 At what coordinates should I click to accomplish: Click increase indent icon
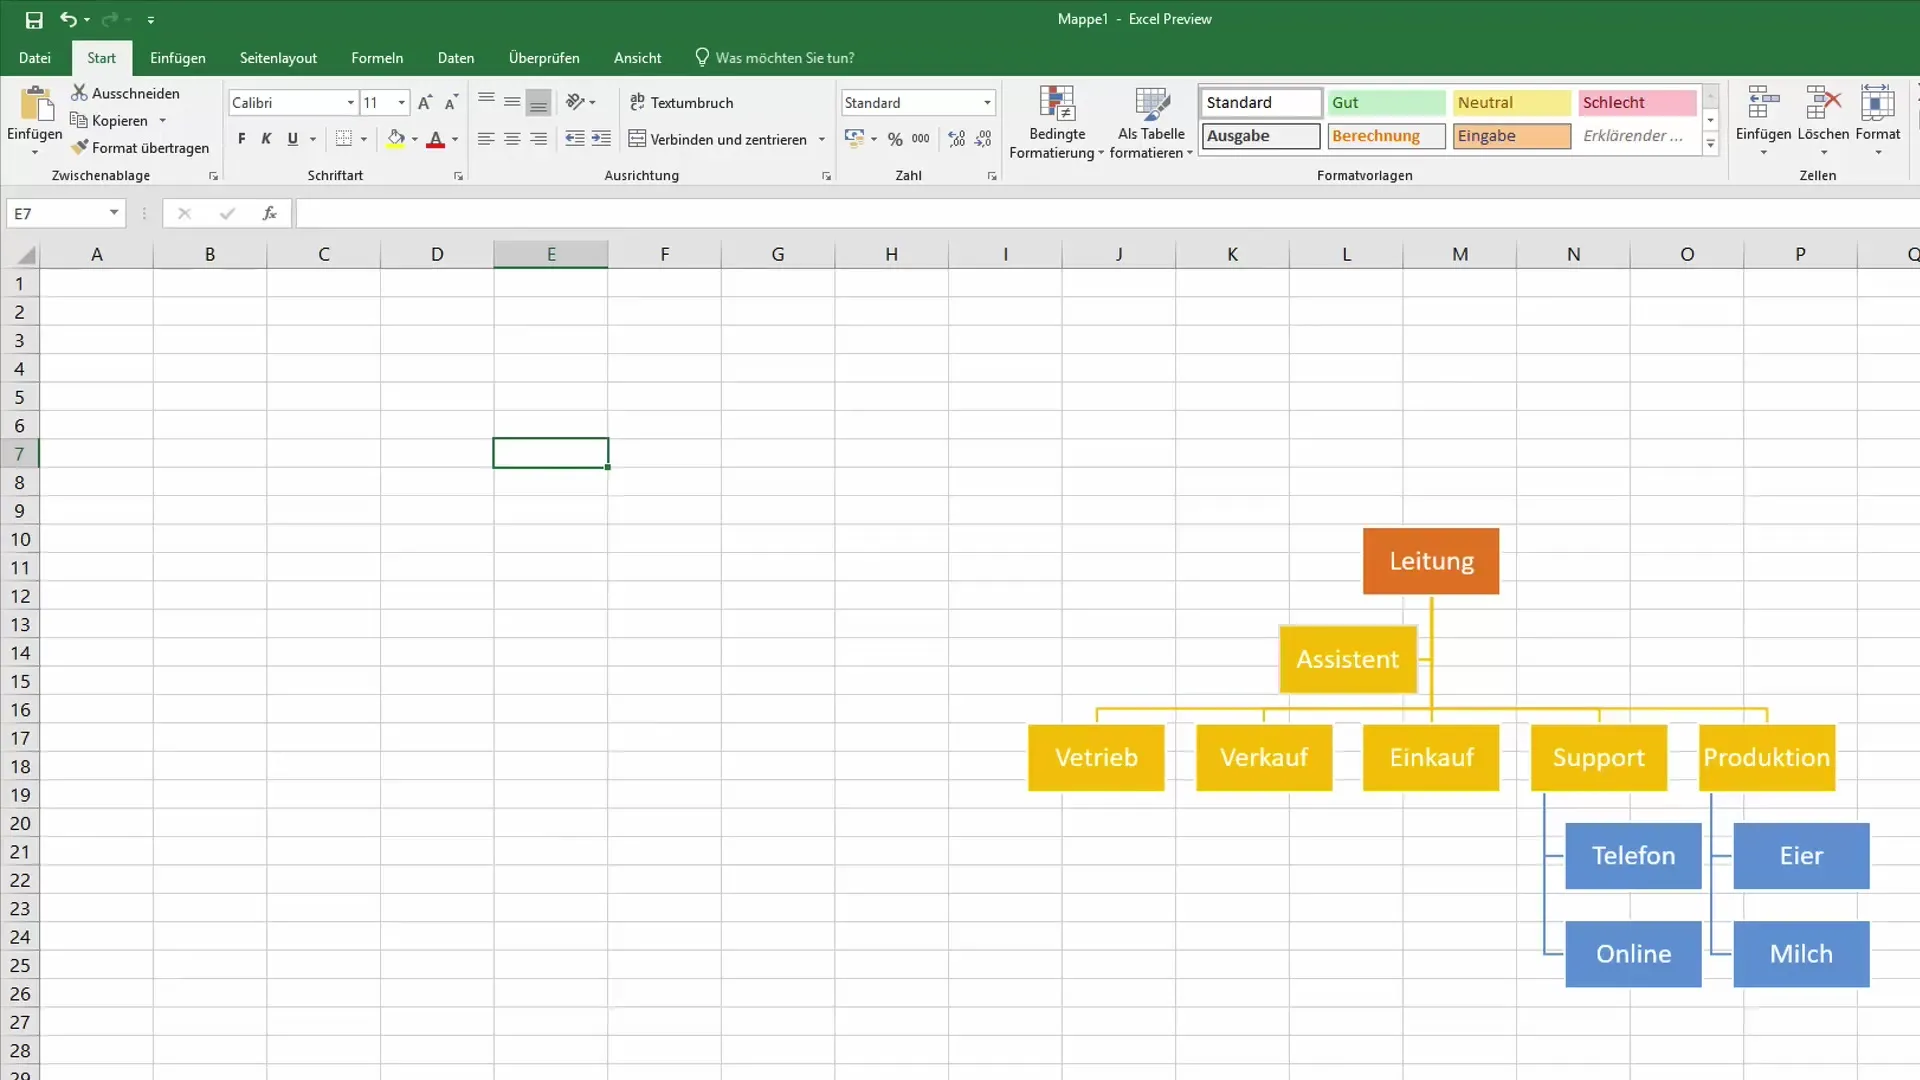601,139
